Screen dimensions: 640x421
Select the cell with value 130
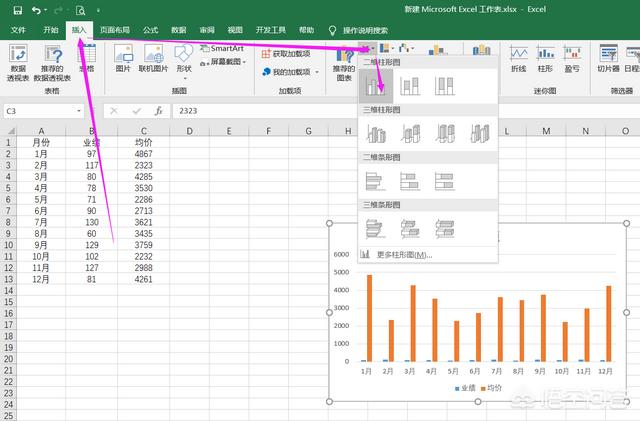(x=91, y=223)
